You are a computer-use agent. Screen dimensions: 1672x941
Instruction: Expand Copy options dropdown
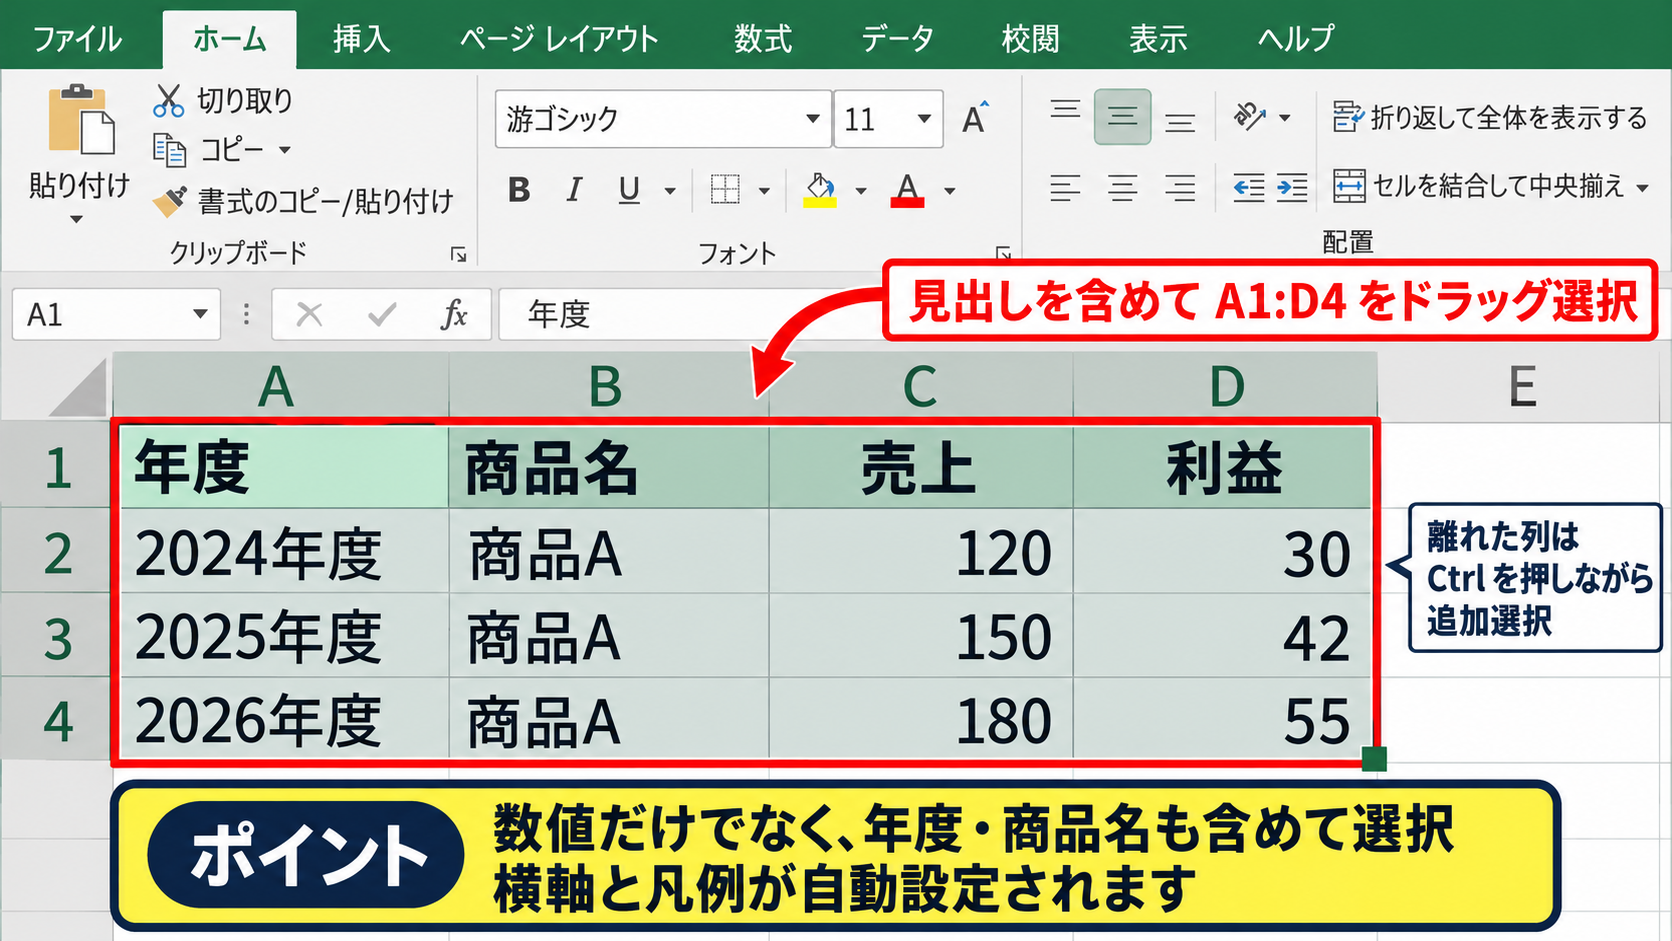pyautogui.click(x=285, y=150)
